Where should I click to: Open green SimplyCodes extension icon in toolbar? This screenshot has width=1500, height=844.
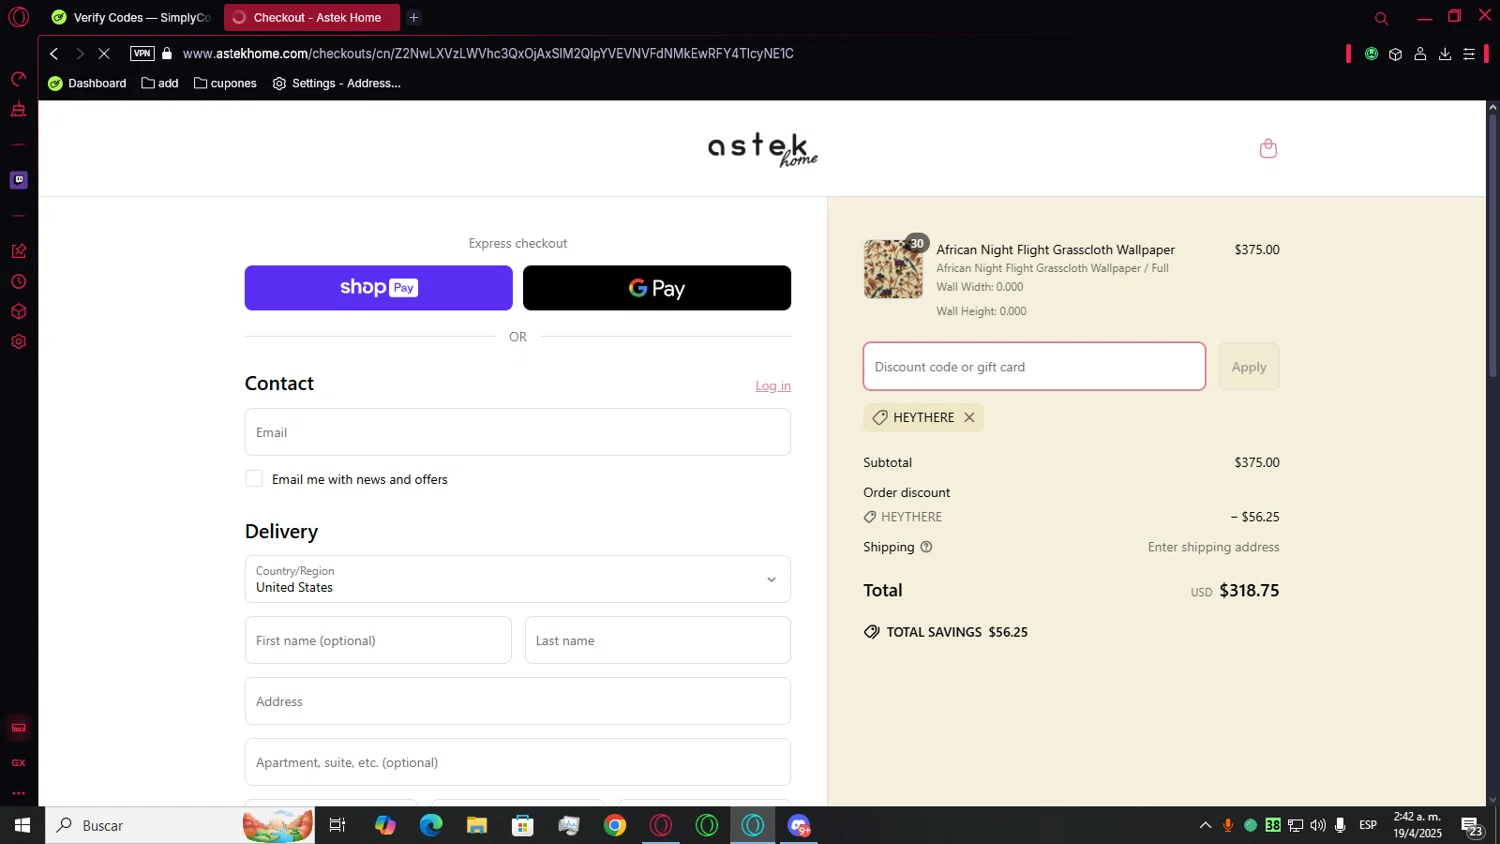(1371, 54)
